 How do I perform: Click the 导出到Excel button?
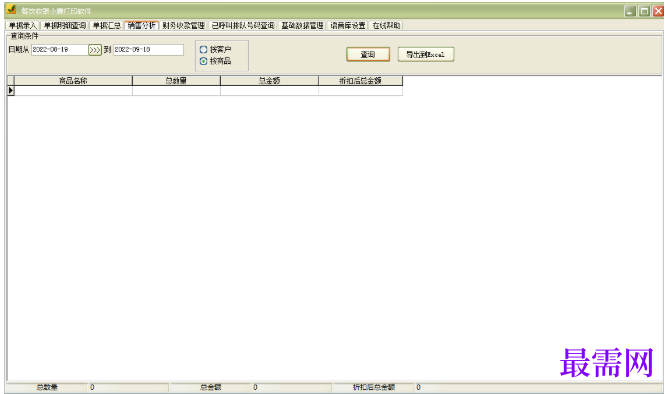426,54
